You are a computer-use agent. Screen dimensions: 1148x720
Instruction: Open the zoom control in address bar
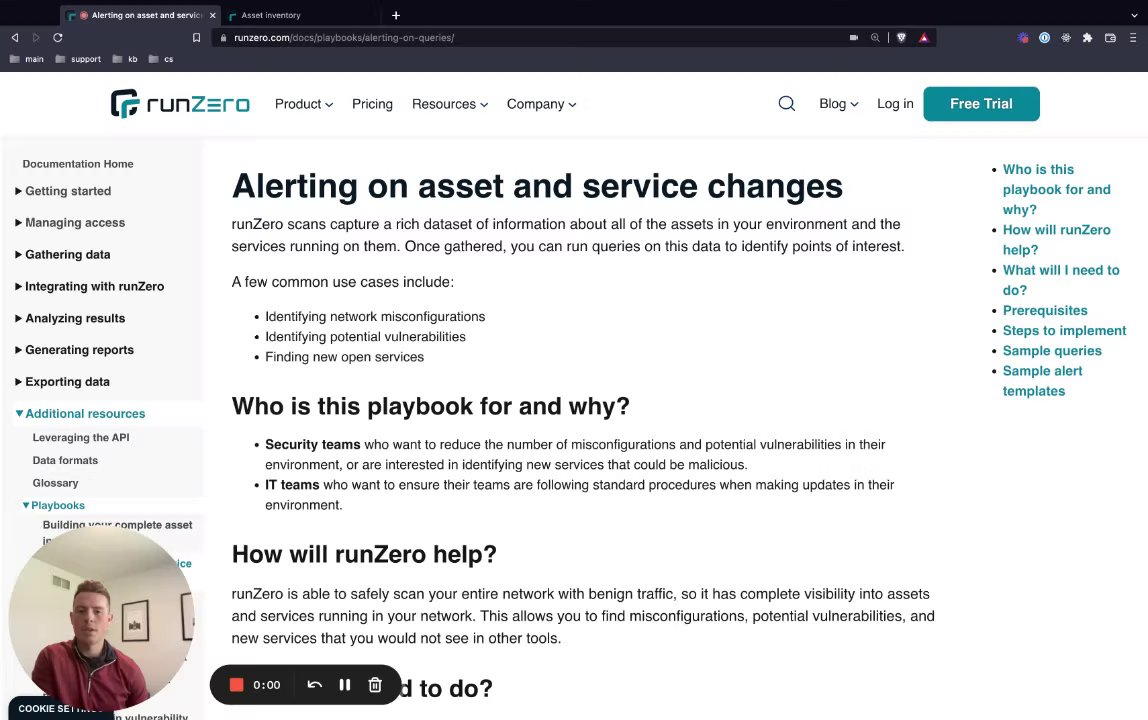tap(875, 37)
